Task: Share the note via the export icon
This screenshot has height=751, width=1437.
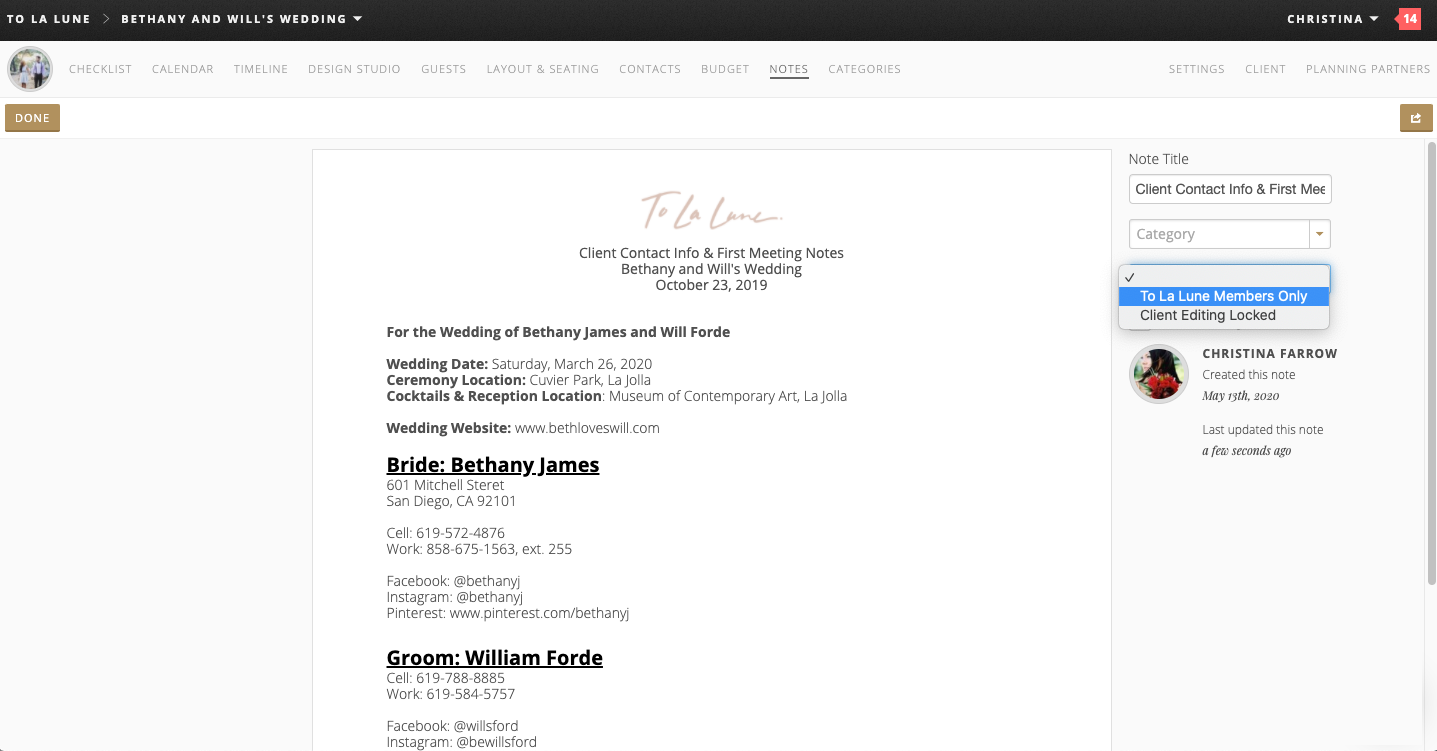Action: click(1416, 117)
